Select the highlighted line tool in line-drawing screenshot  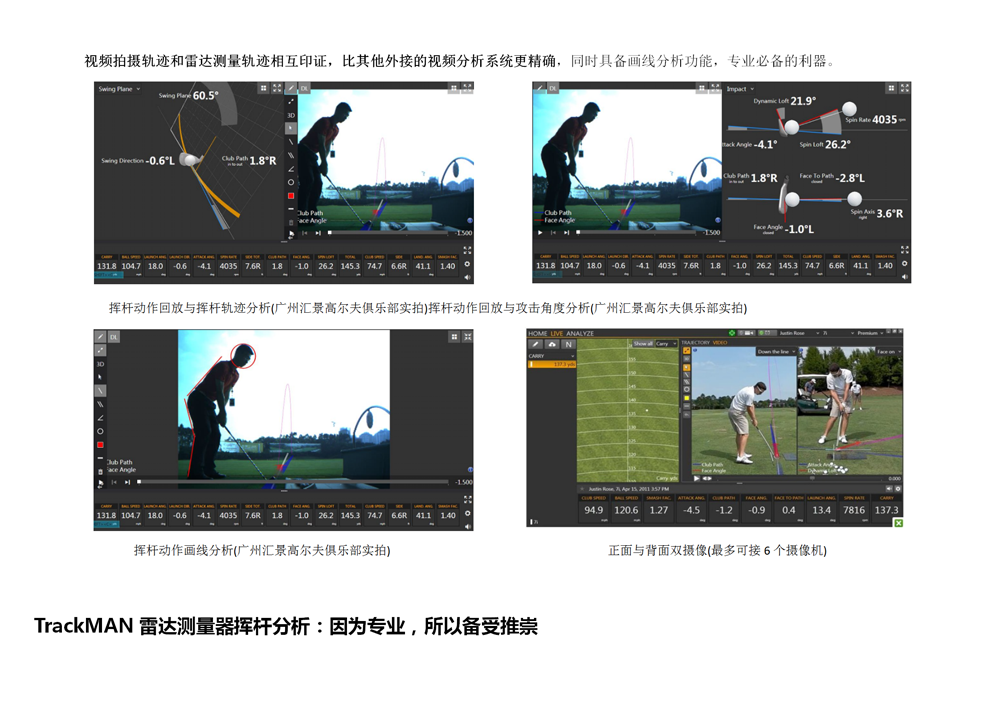pyautogui.click(x=100, y=390)
